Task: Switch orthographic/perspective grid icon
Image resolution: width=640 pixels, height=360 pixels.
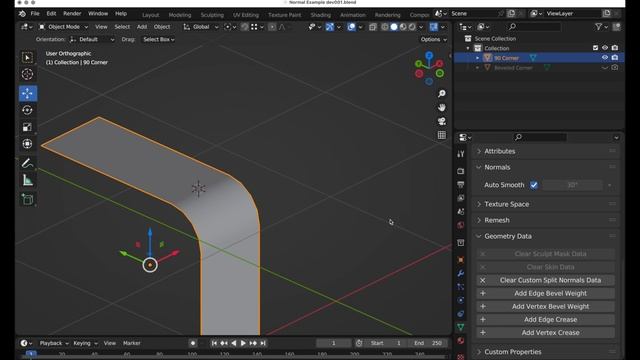Action: click(442, 135)
